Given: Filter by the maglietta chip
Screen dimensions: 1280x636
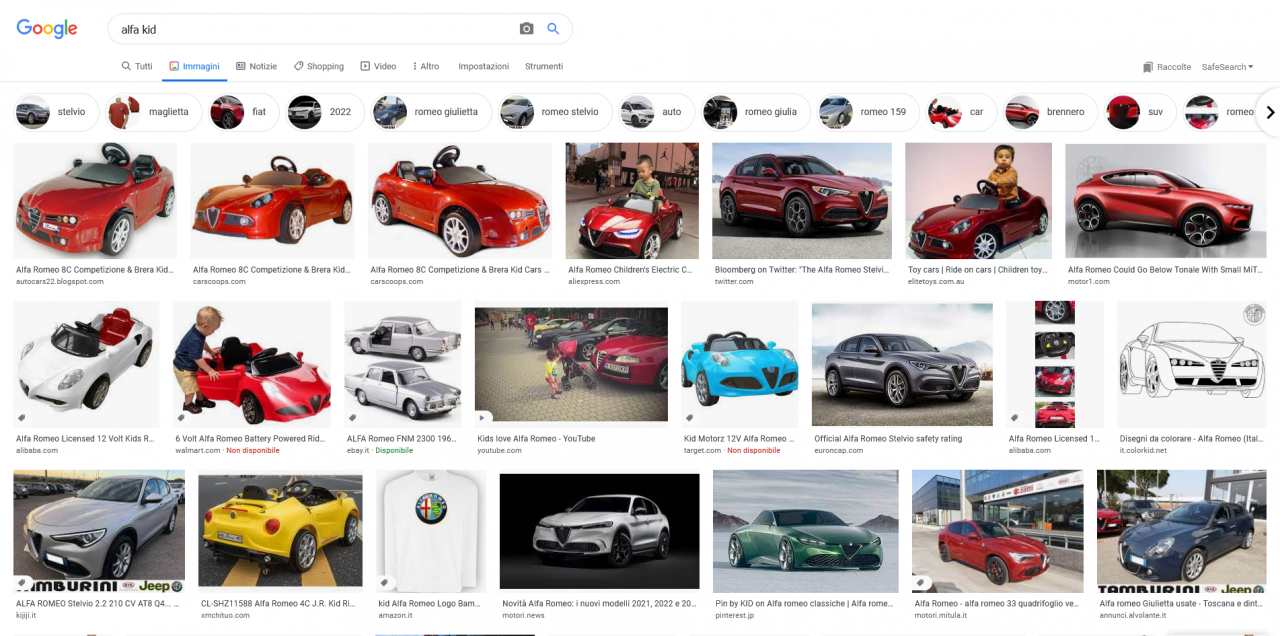Looking at the screenshot, I should click(153, 112).
